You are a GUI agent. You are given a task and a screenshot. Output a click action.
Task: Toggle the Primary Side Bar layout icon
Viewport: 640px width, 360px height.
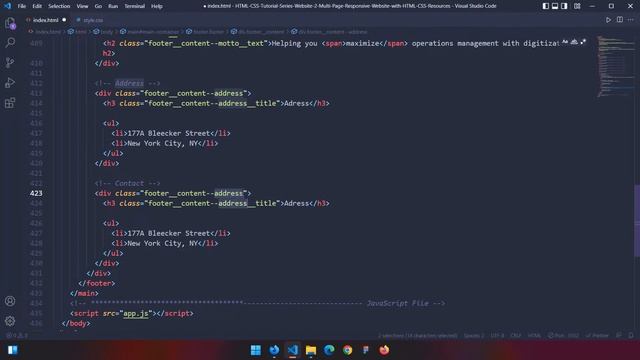546,6
